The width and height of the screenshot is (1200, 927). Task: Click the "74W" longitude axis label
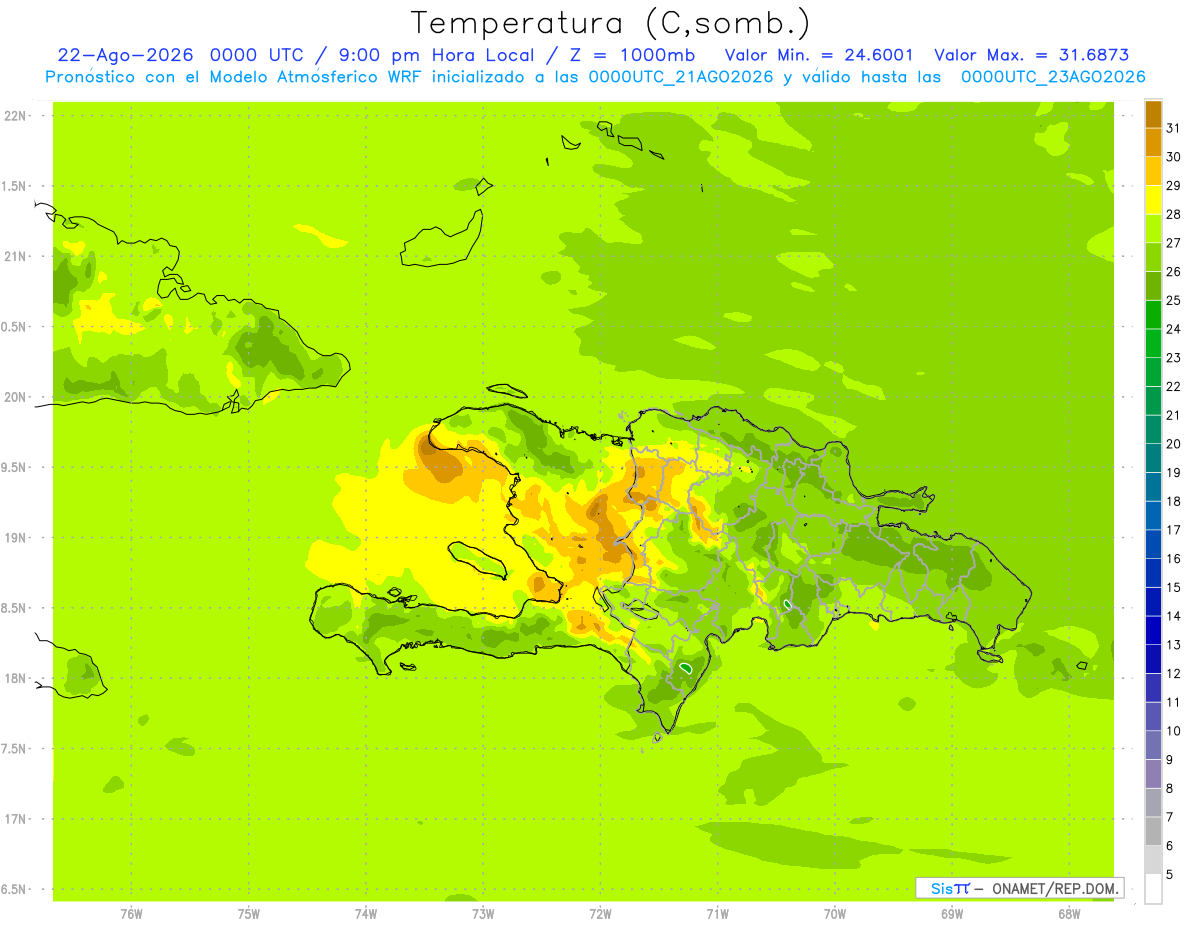click(x=365, y=914)
